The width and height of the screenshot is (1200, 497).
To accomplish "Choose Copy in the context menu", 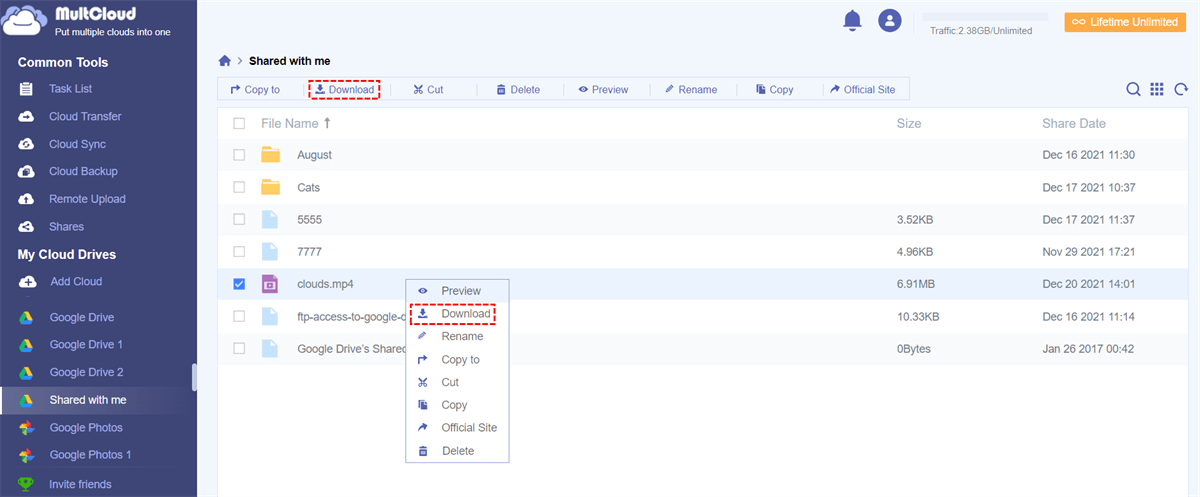I will click(457, 405).
